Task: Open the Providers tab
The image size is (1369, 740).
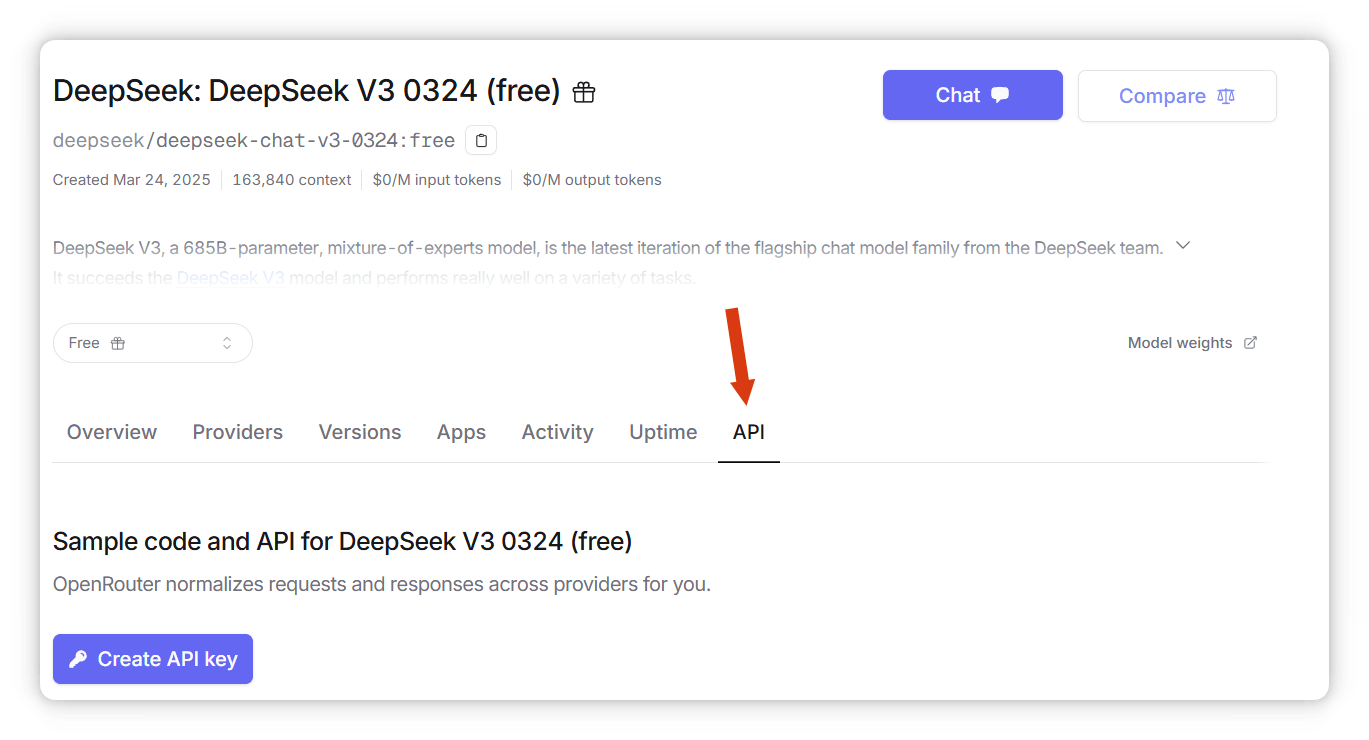Action: 238,432
